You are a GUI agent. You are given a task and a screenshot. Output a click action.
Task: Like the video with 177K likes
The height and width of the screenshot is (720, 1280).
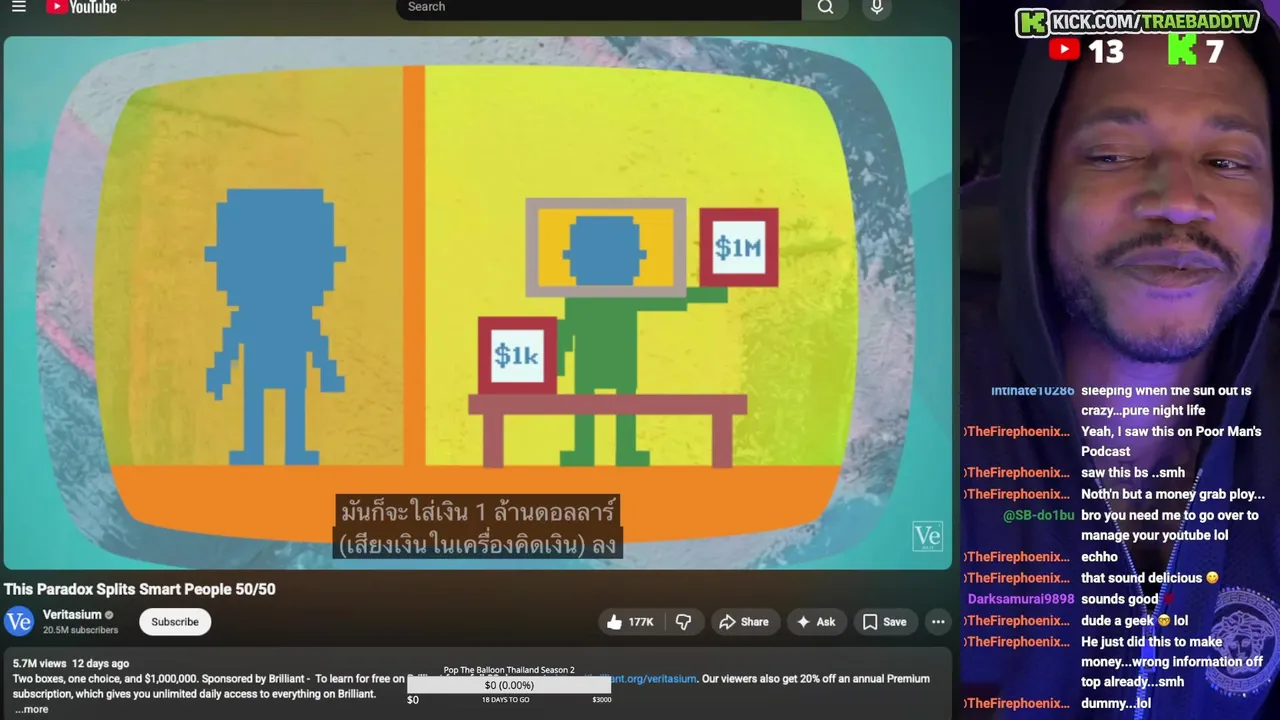tap(630, 622)
